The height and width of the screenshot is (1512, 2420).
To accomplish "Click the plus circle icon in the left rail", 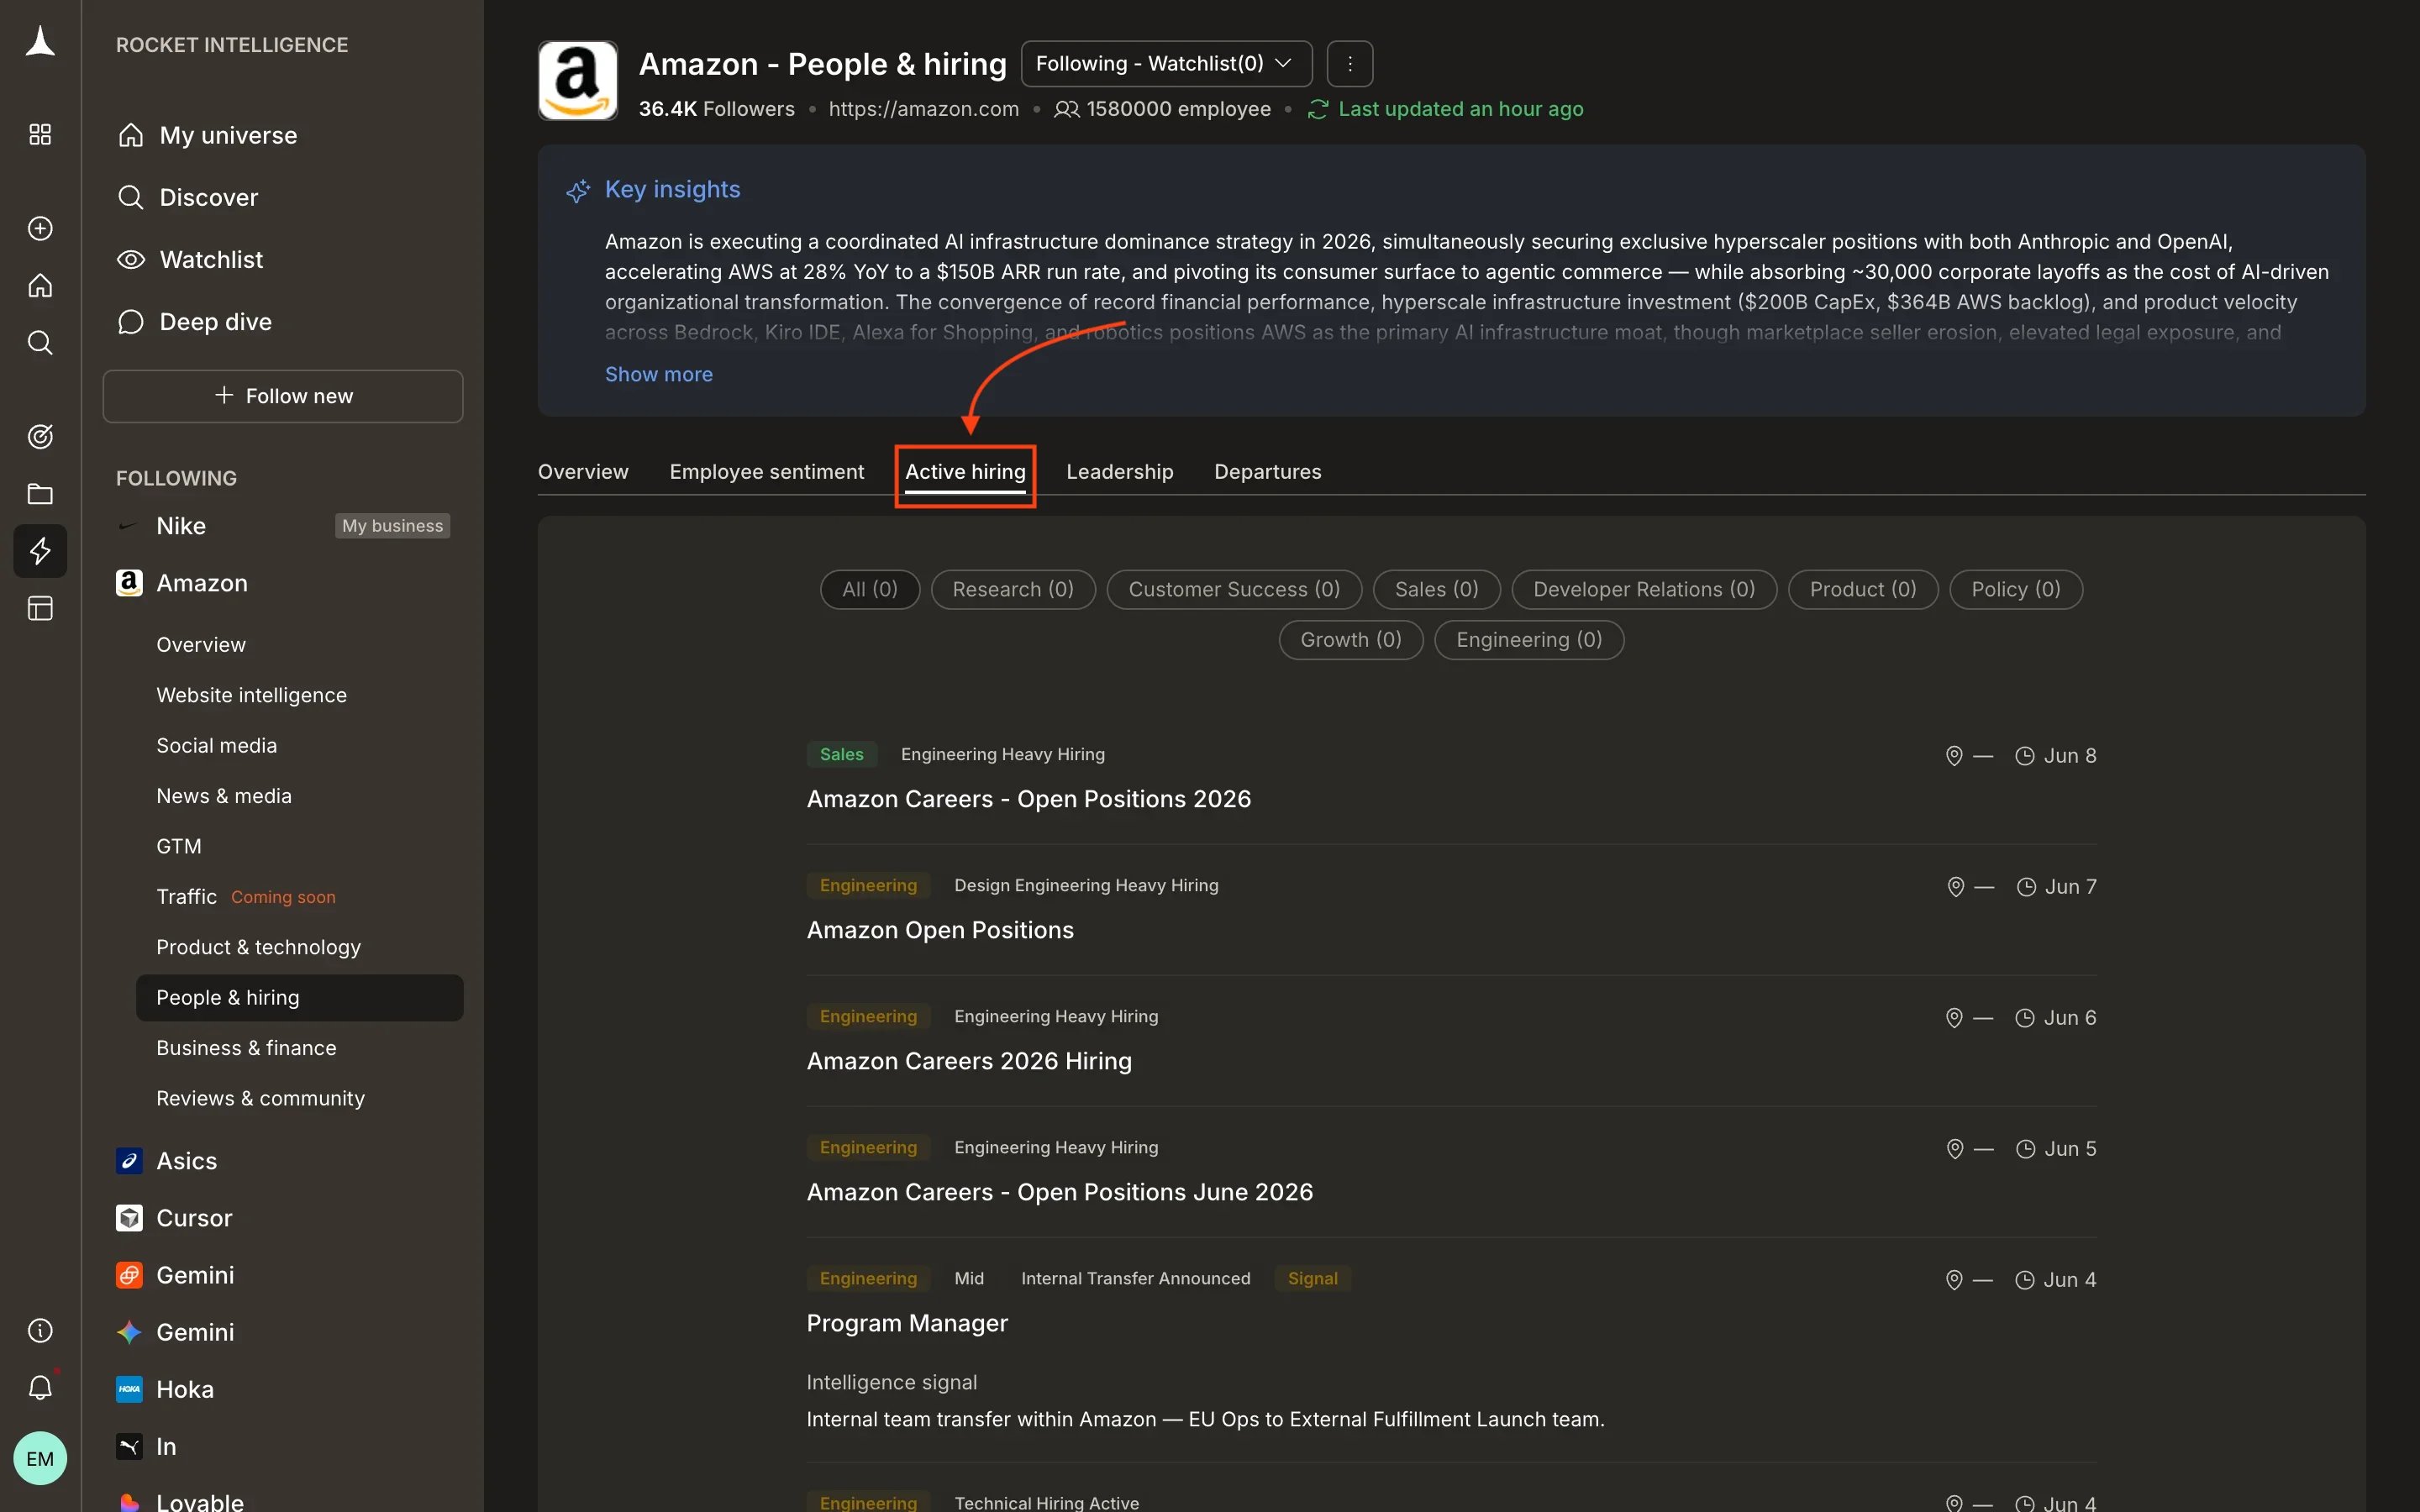I will 40,229.
